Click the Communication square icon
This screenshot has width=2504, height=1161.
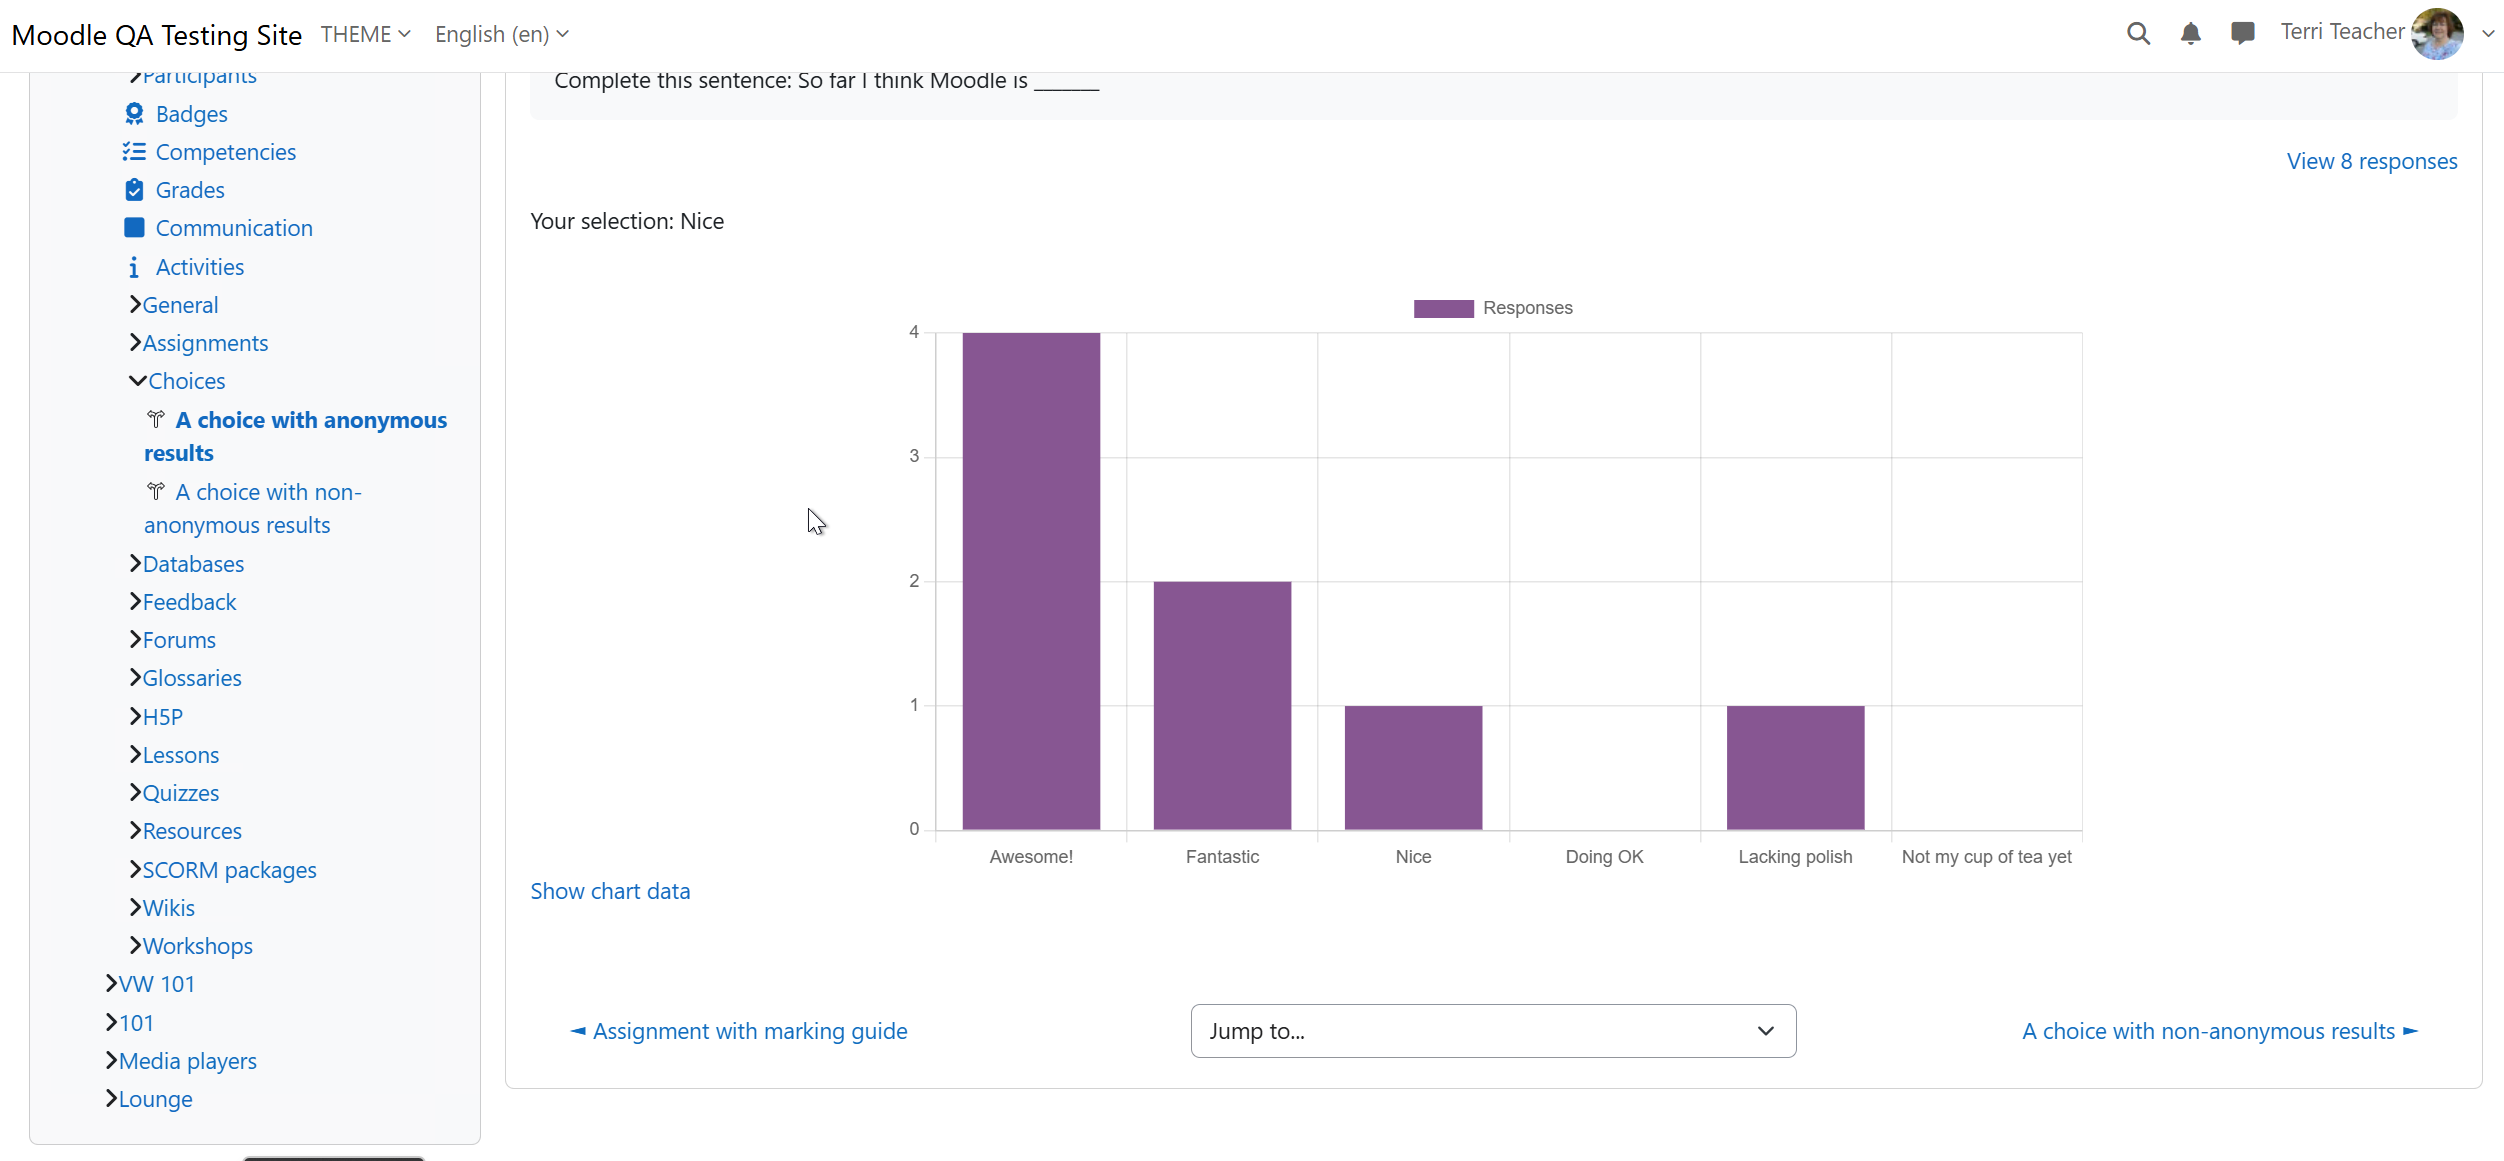pyautogui.click(x=134, y=228)
